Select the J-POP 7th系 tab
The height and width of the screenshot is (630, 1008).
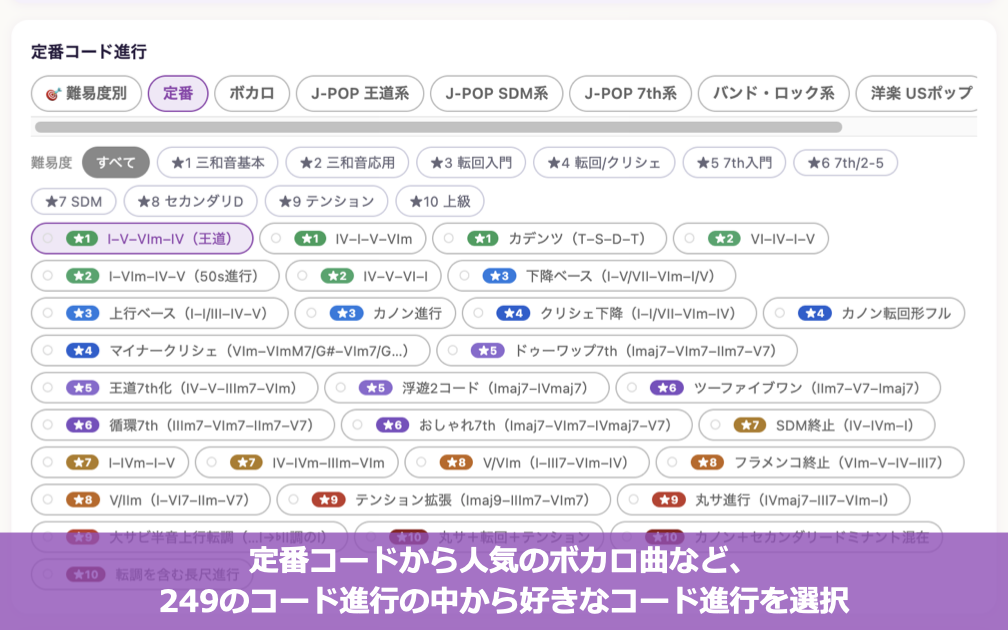click(631, 94)
